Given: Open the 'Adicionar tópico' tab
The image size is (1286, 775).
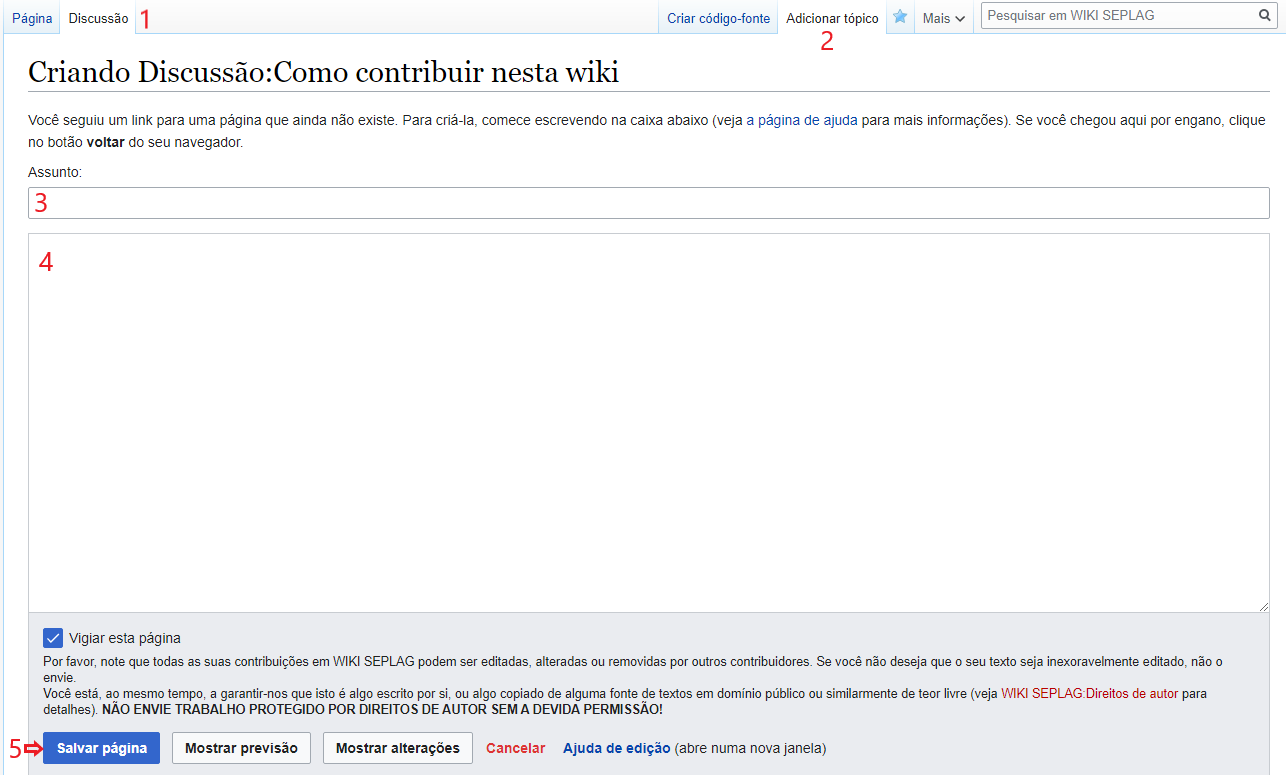Looking at the screenshot, I should tap(832, 18).
